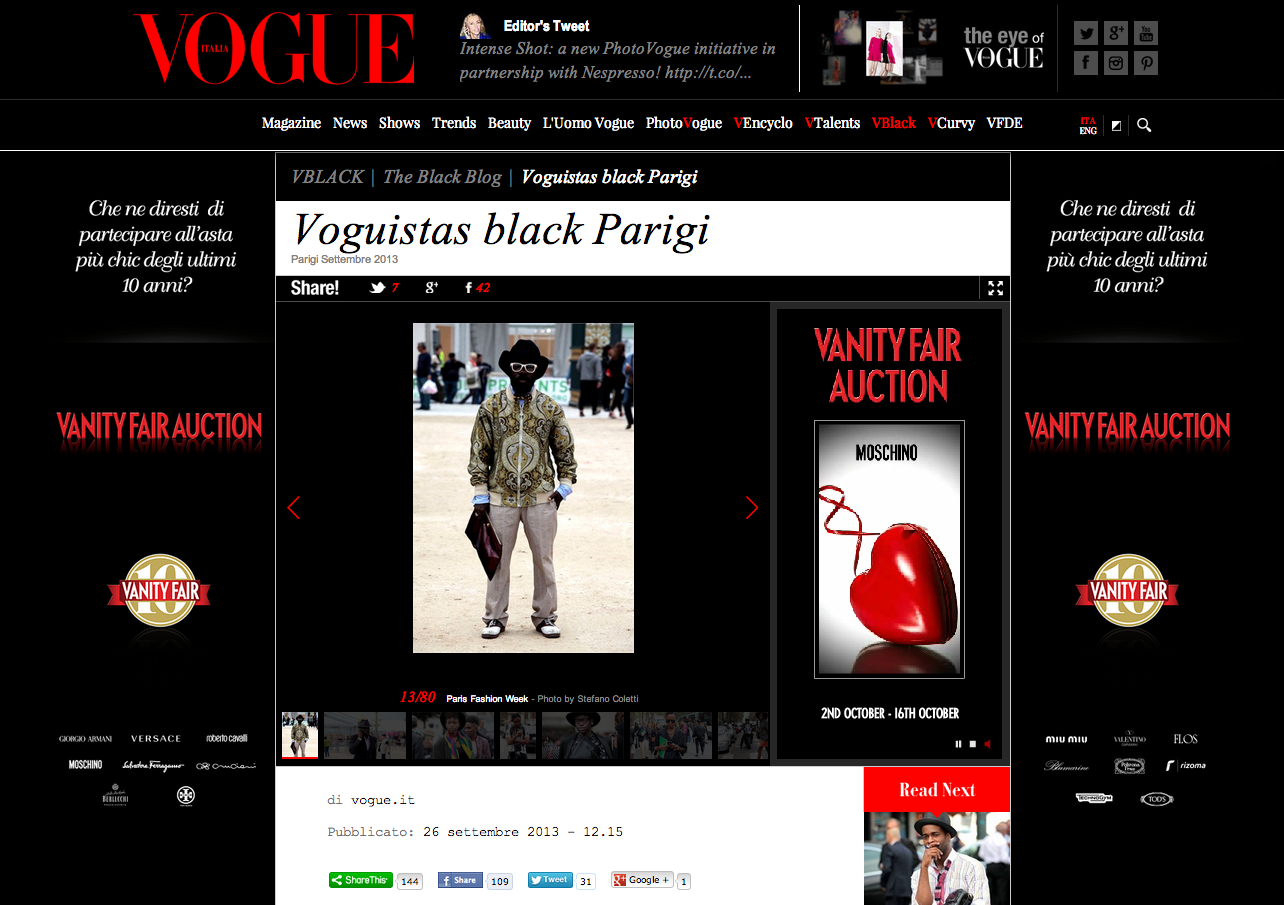Navigate to the Beauty section
The image size is (1284, 905).
509,123
